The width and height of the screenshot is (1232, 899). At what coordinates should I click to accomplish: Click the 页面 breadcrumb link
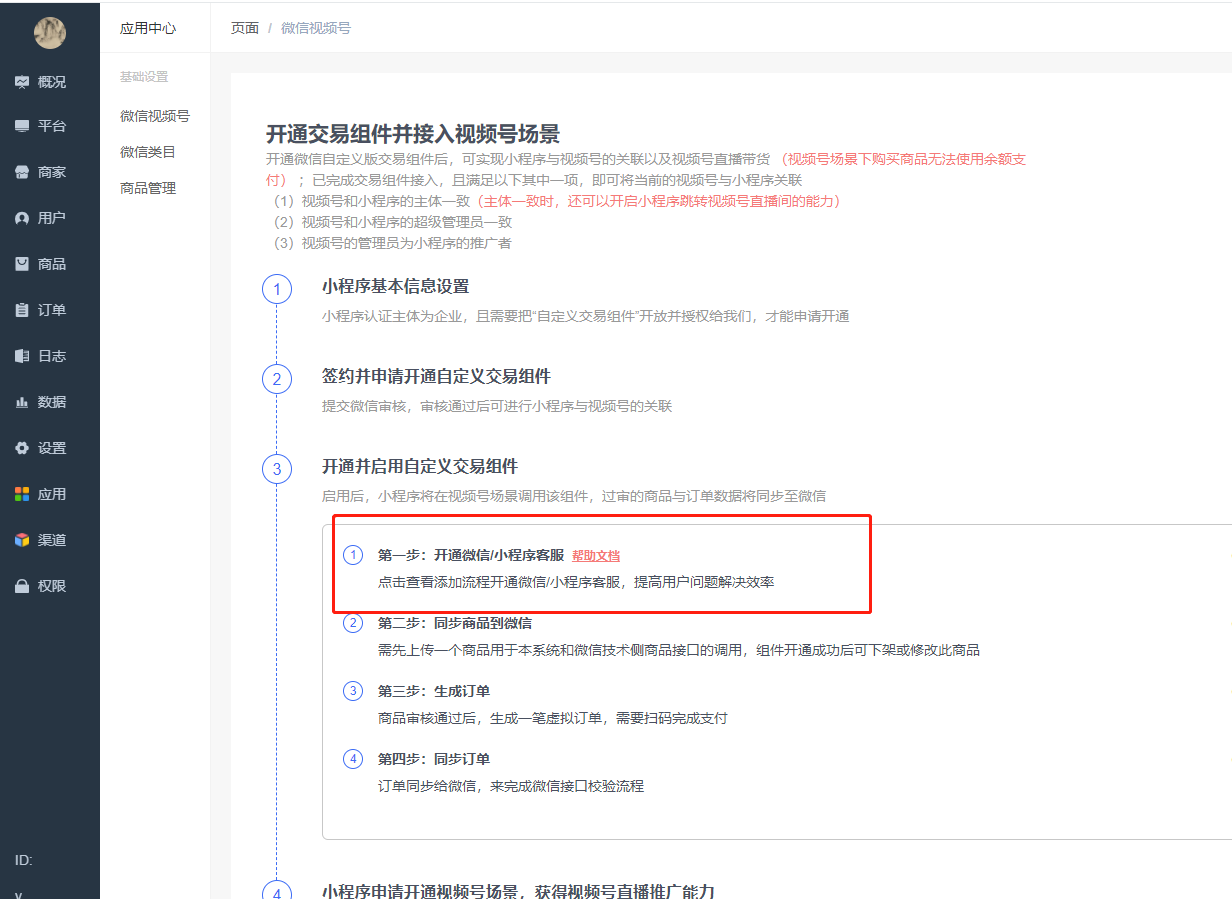click(x=245, y=28)
